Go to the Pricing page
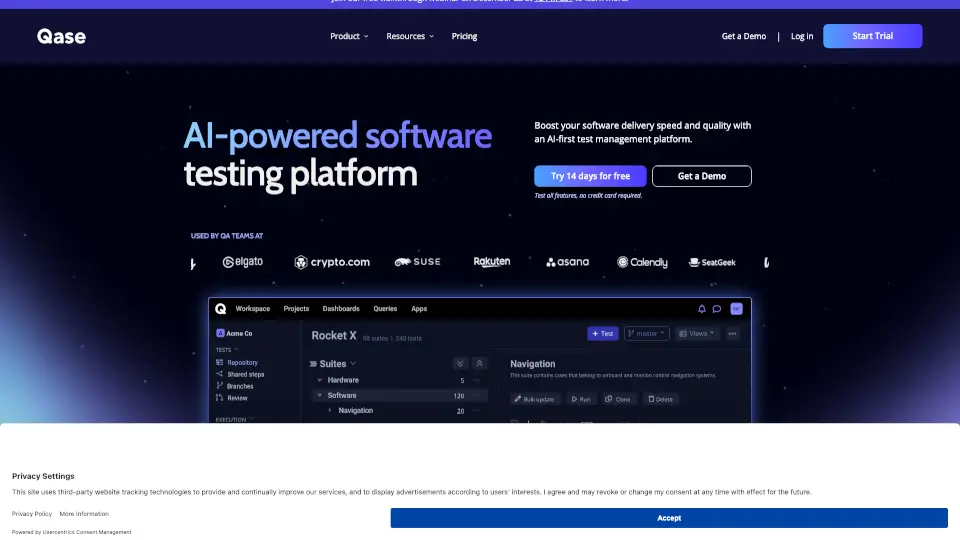Screen dimensions: 960x540 click(x=464, y=36)
